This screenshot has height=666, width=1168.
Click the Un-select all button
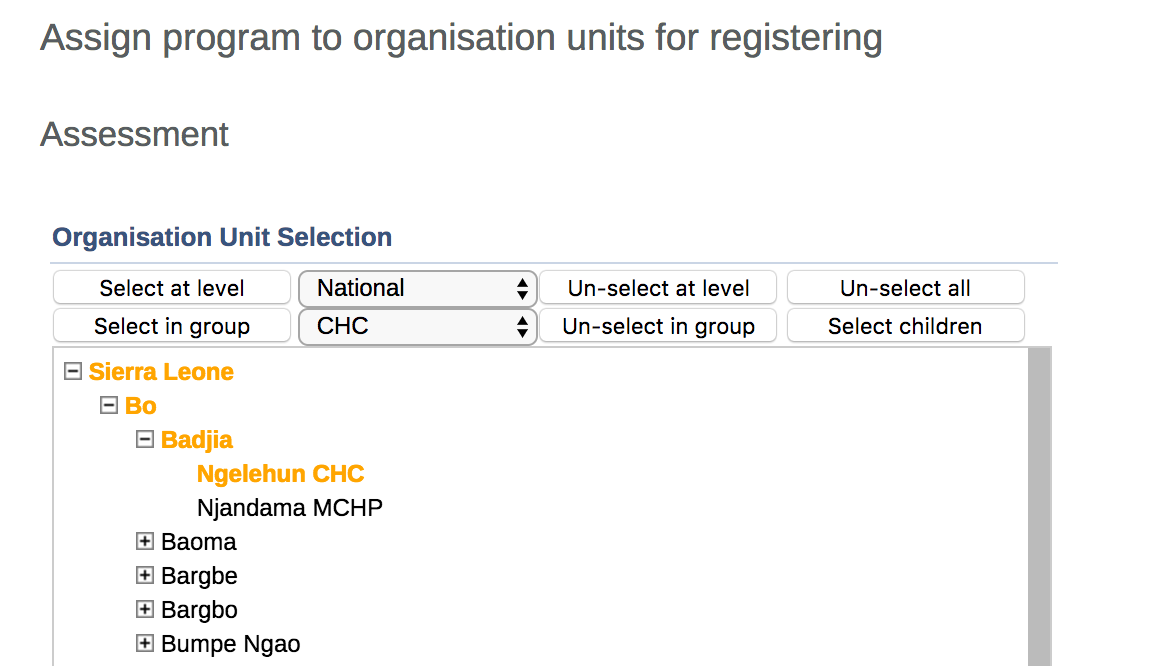(x=905, y=288)
